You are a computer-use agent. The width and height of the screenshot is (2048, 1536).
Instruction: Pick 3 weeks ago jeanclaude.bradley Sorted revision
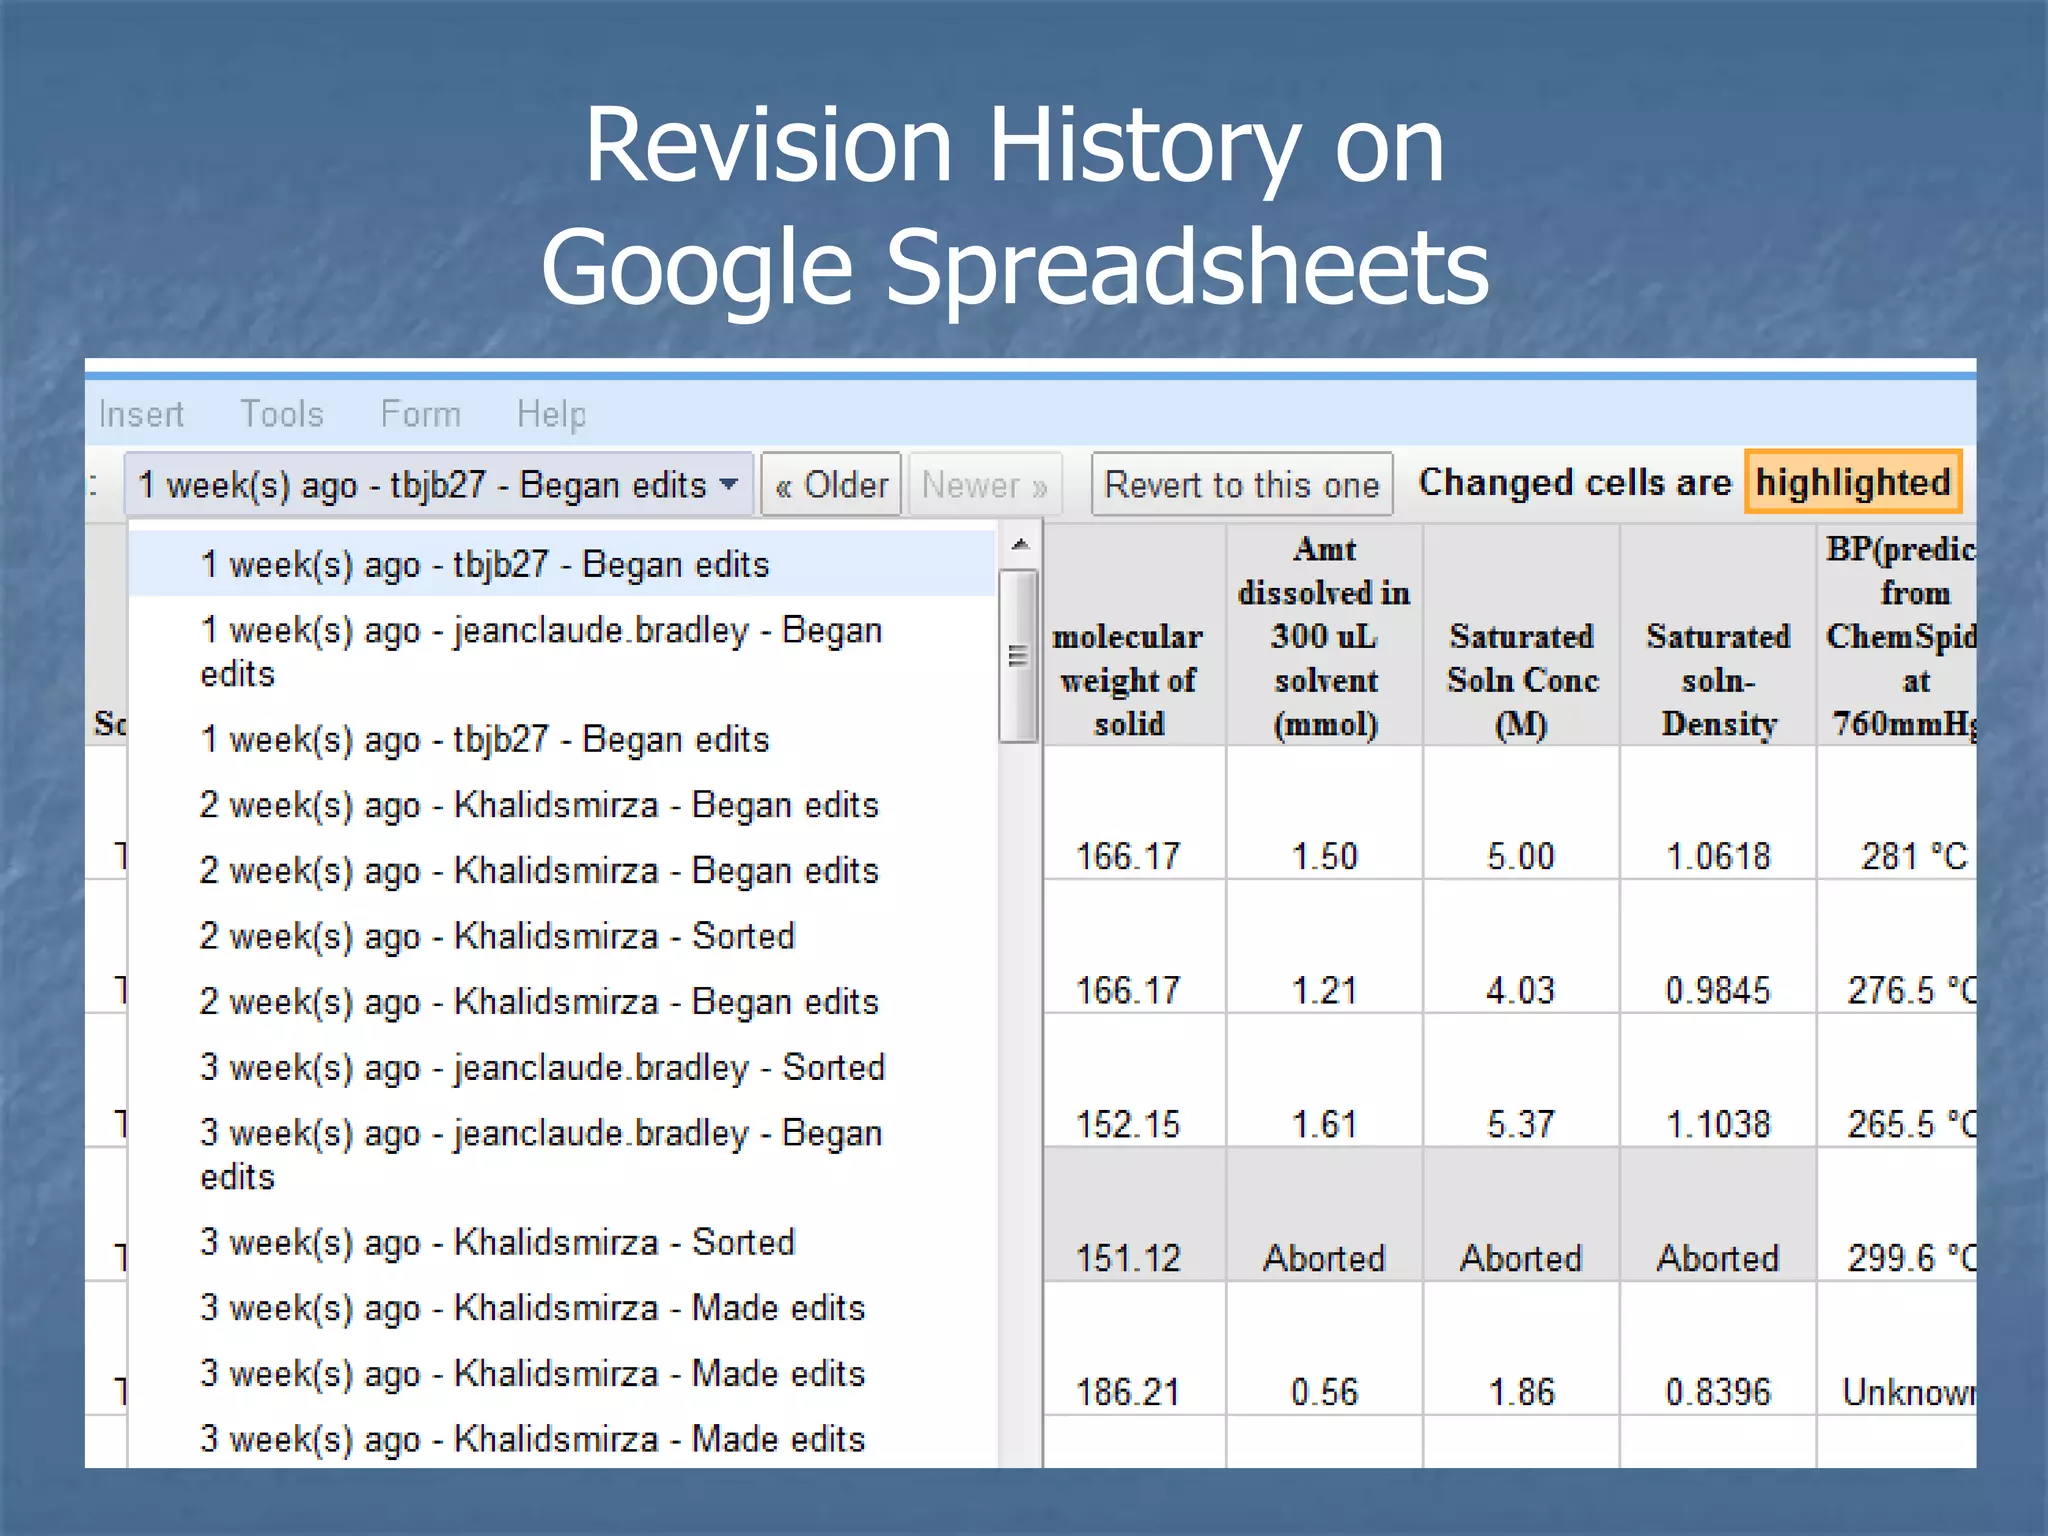coord(542,1067)
